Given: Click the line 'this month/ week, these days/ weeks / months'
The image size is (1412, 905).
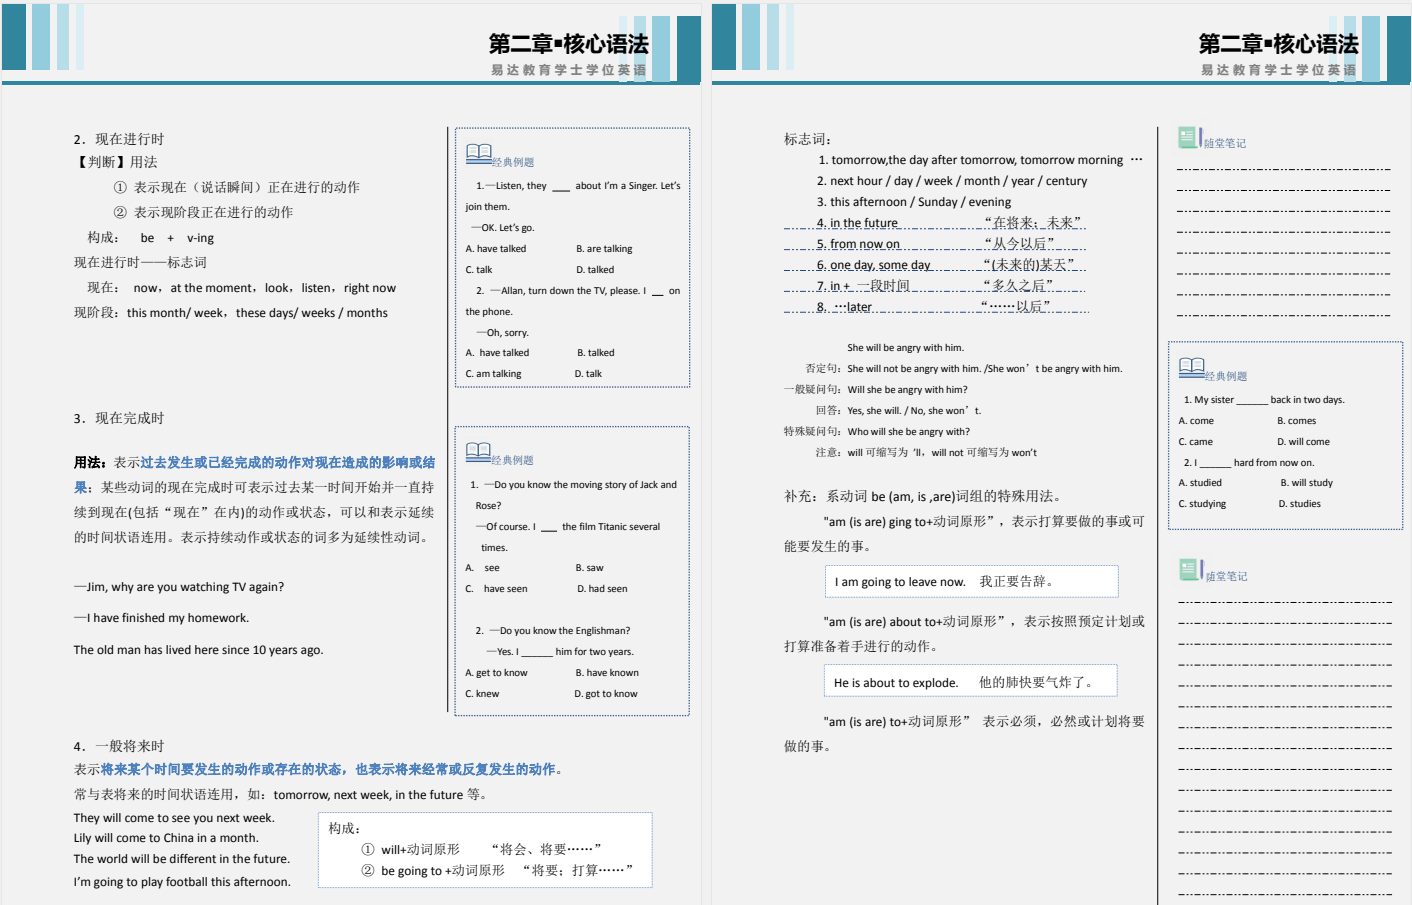Looking at the screenshot, I should point(257,313).
